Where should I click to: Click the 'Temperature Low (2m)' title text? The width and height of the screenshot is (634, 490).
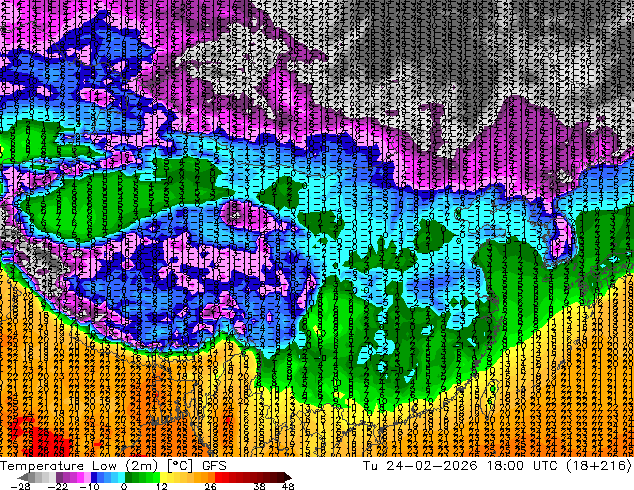[x=79, y=466]
